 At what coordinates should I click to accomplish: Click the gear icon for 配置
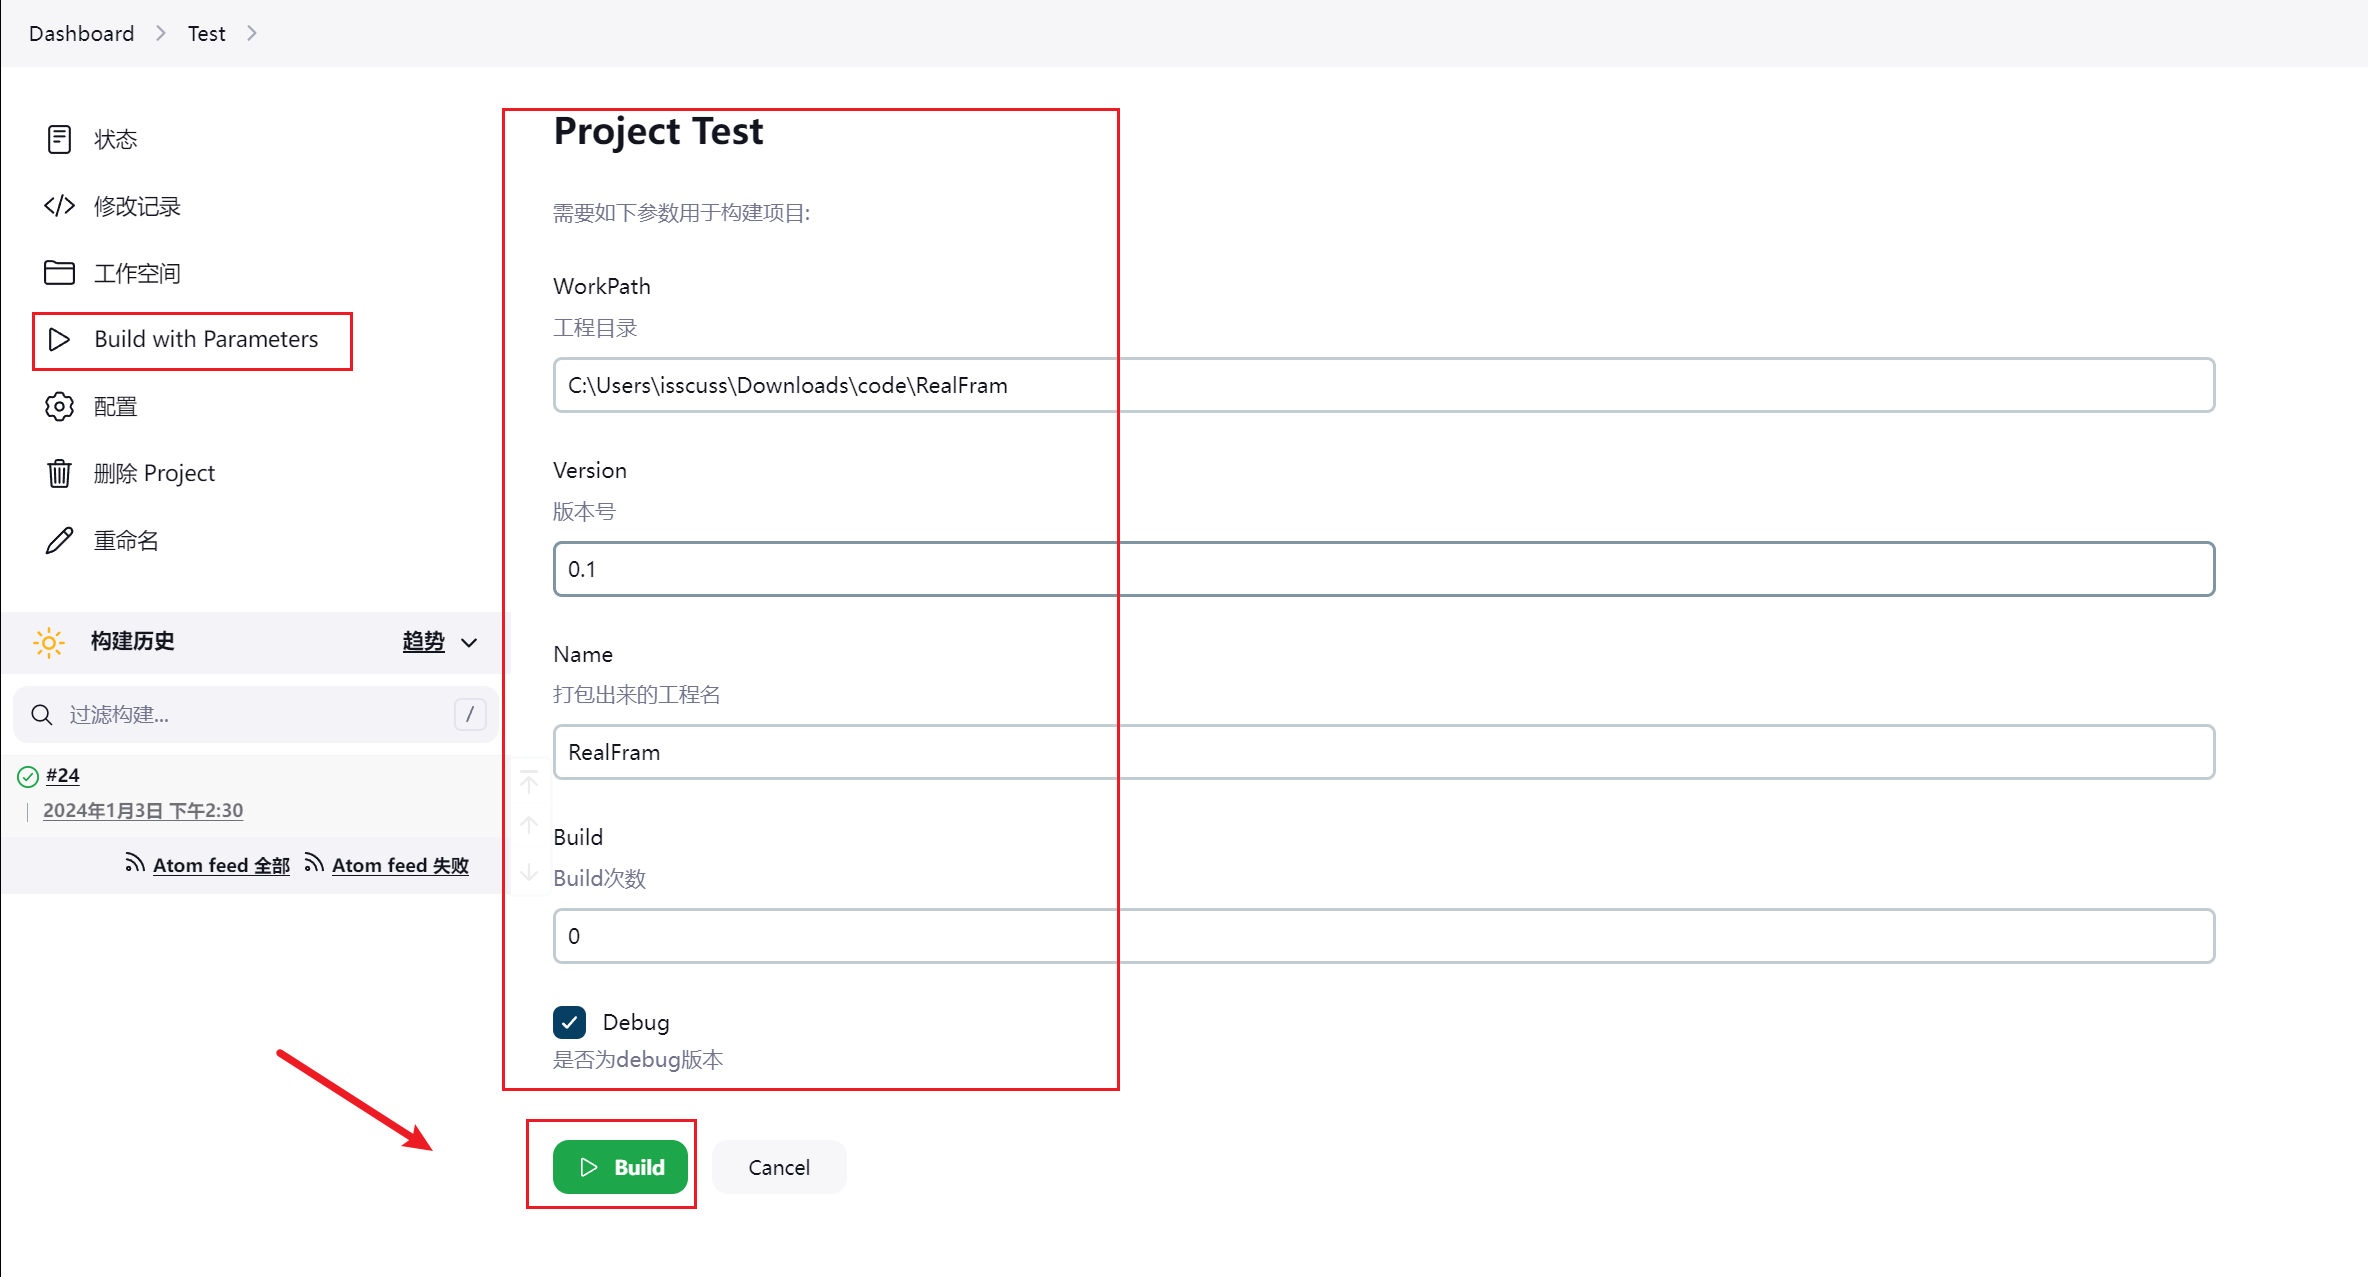point(59,407)
